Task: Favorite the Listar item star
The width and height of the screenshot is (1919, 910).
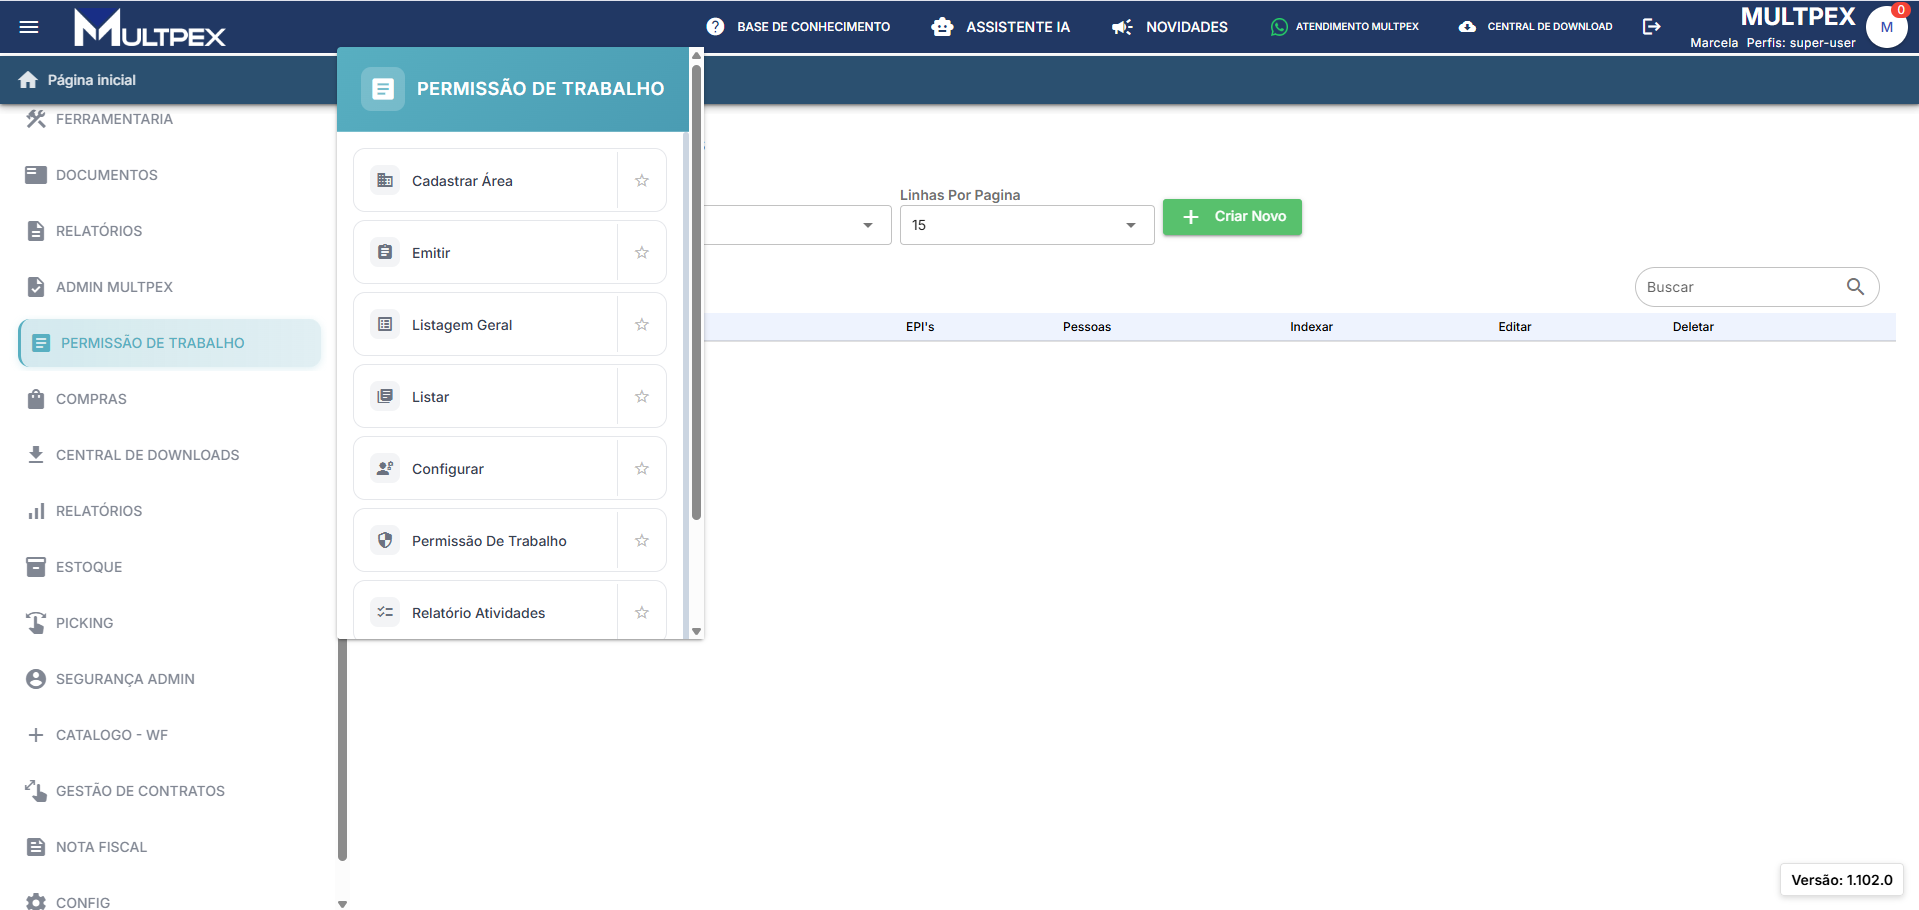Action: point(642,397)
